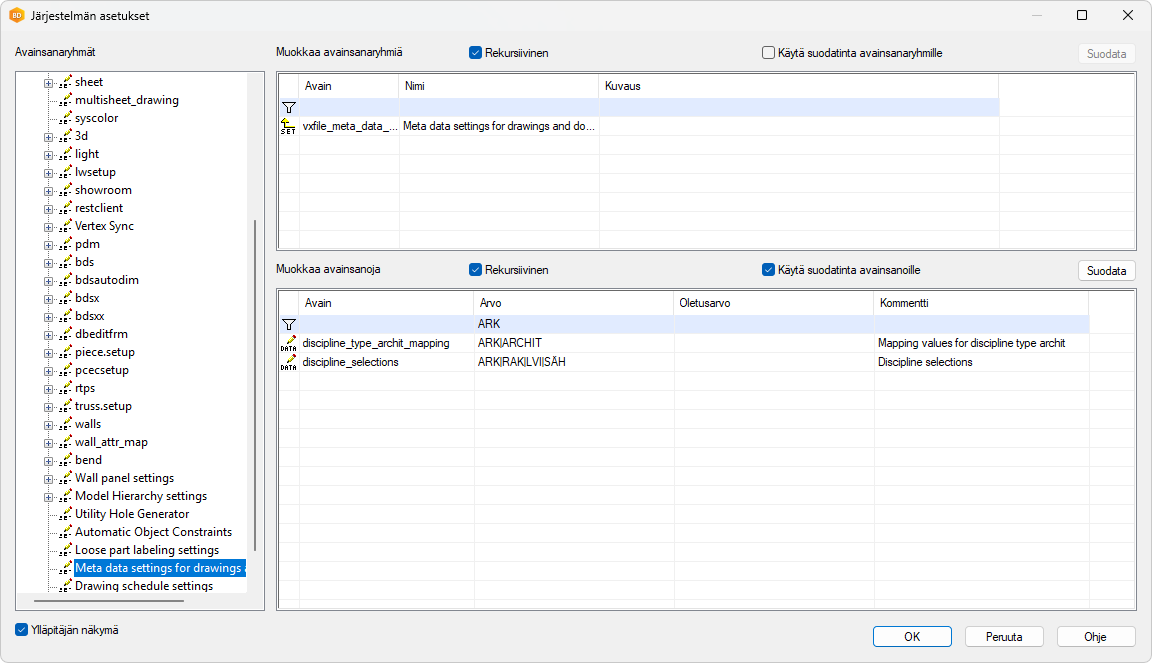Uncheck Ylläpitäjän näkymä checkbox

pyautogui.click(x=22, y=630)
